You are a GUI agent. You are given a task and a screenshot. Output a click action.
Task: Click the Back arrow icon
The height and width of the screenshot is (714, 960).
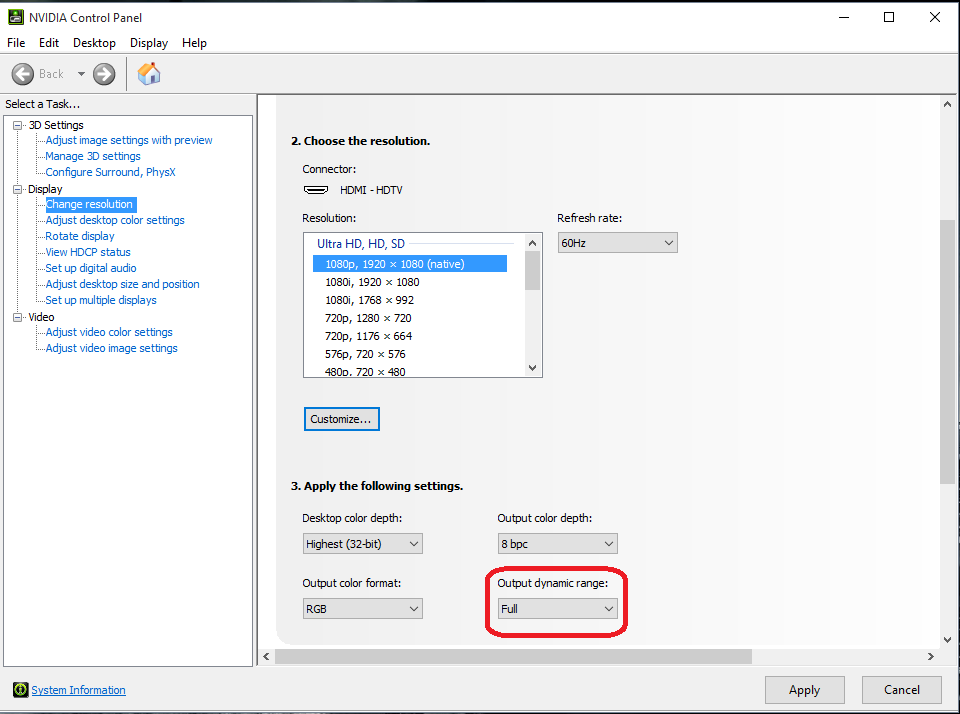coord(23,74)
